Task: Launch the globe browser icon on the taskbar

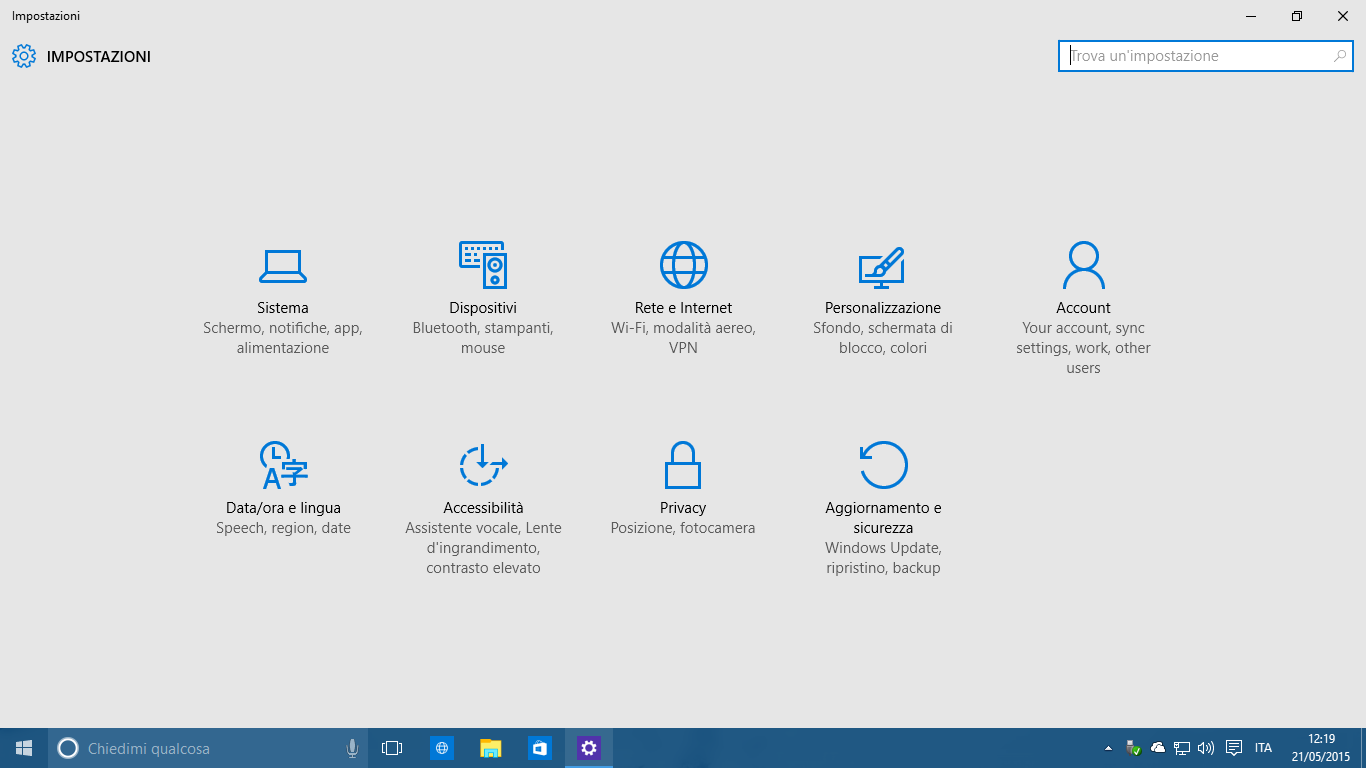Action: click(x=441, y=748)
